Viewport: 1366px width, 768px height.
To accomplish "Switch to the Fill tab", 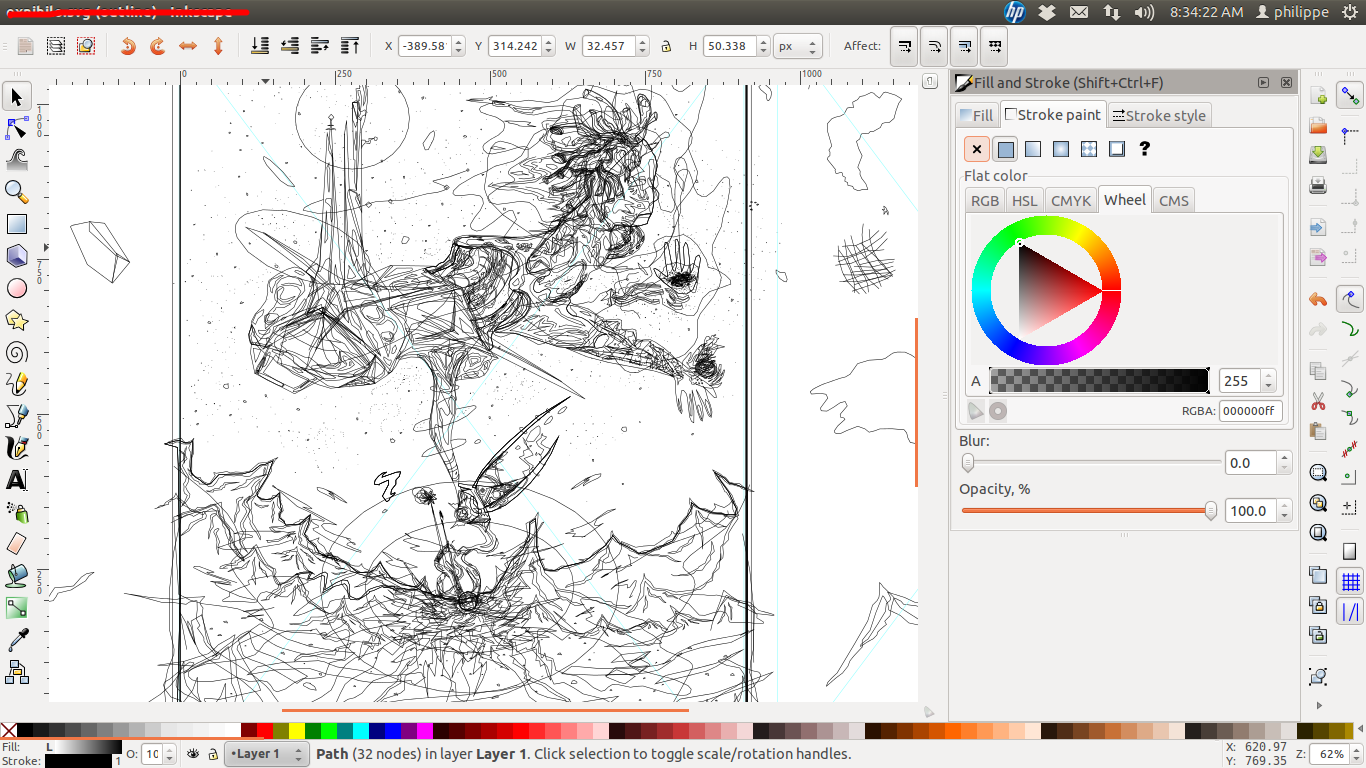I will (976, 115).
